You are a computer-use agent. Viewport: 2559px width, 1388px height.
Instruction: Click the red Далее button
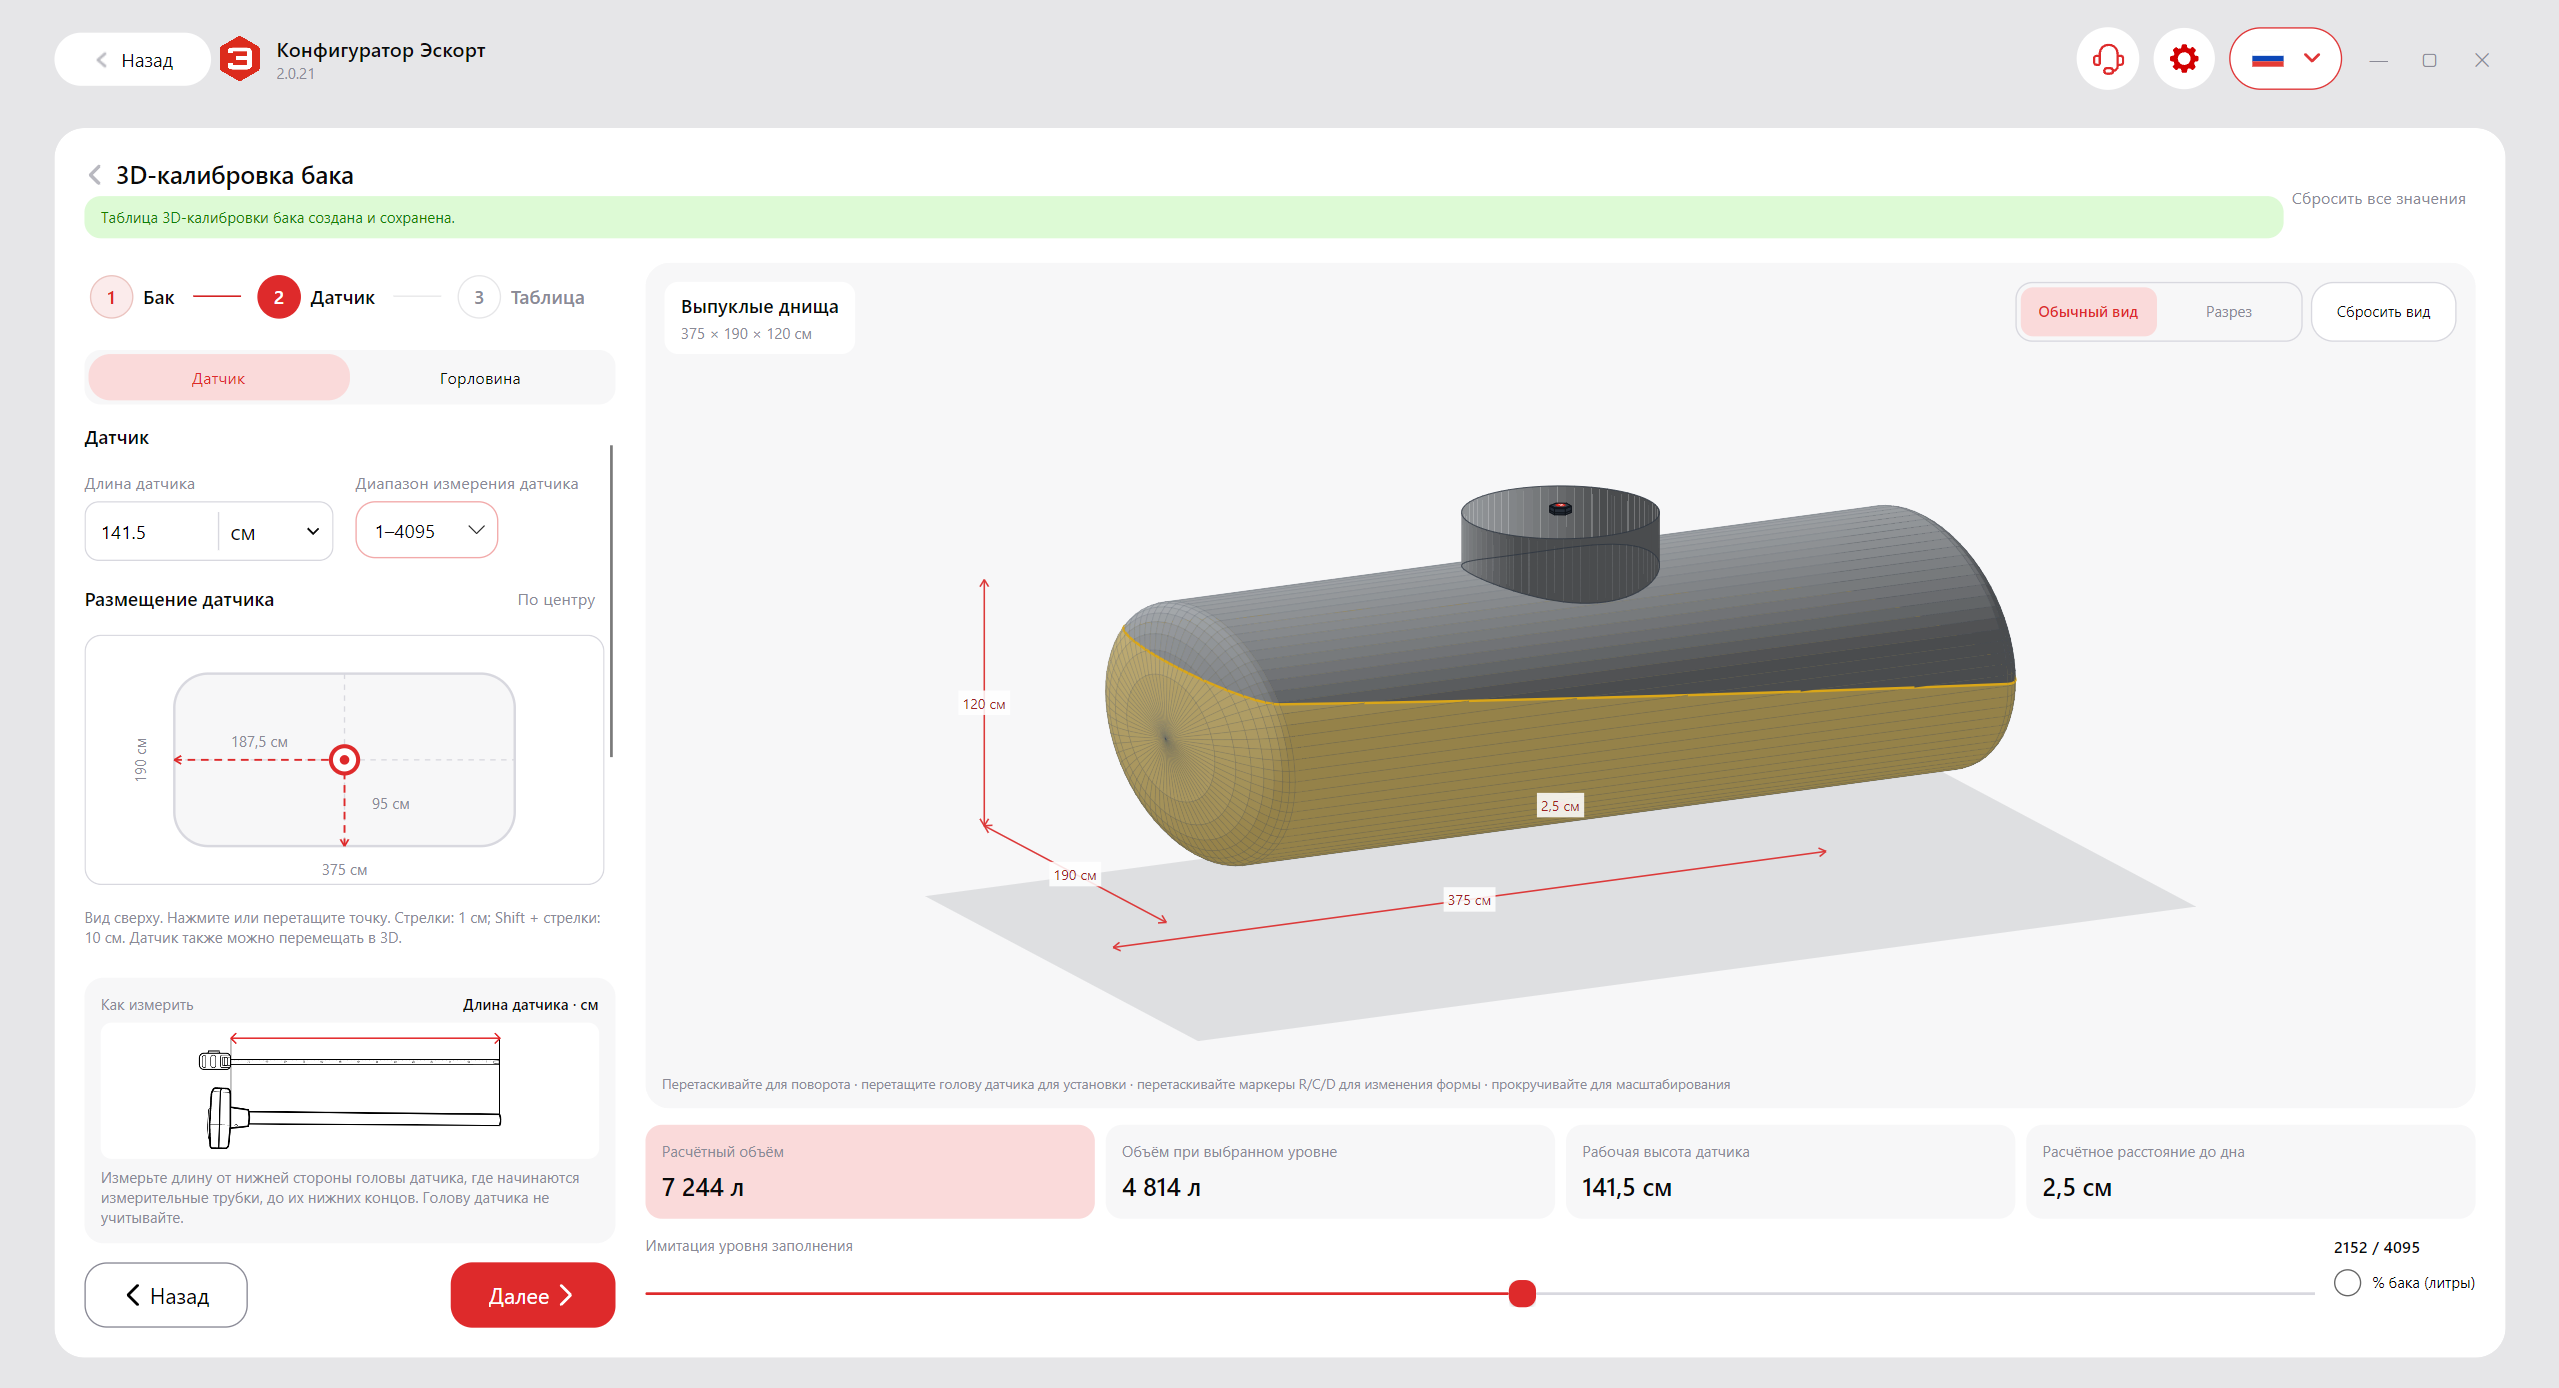533,1295
